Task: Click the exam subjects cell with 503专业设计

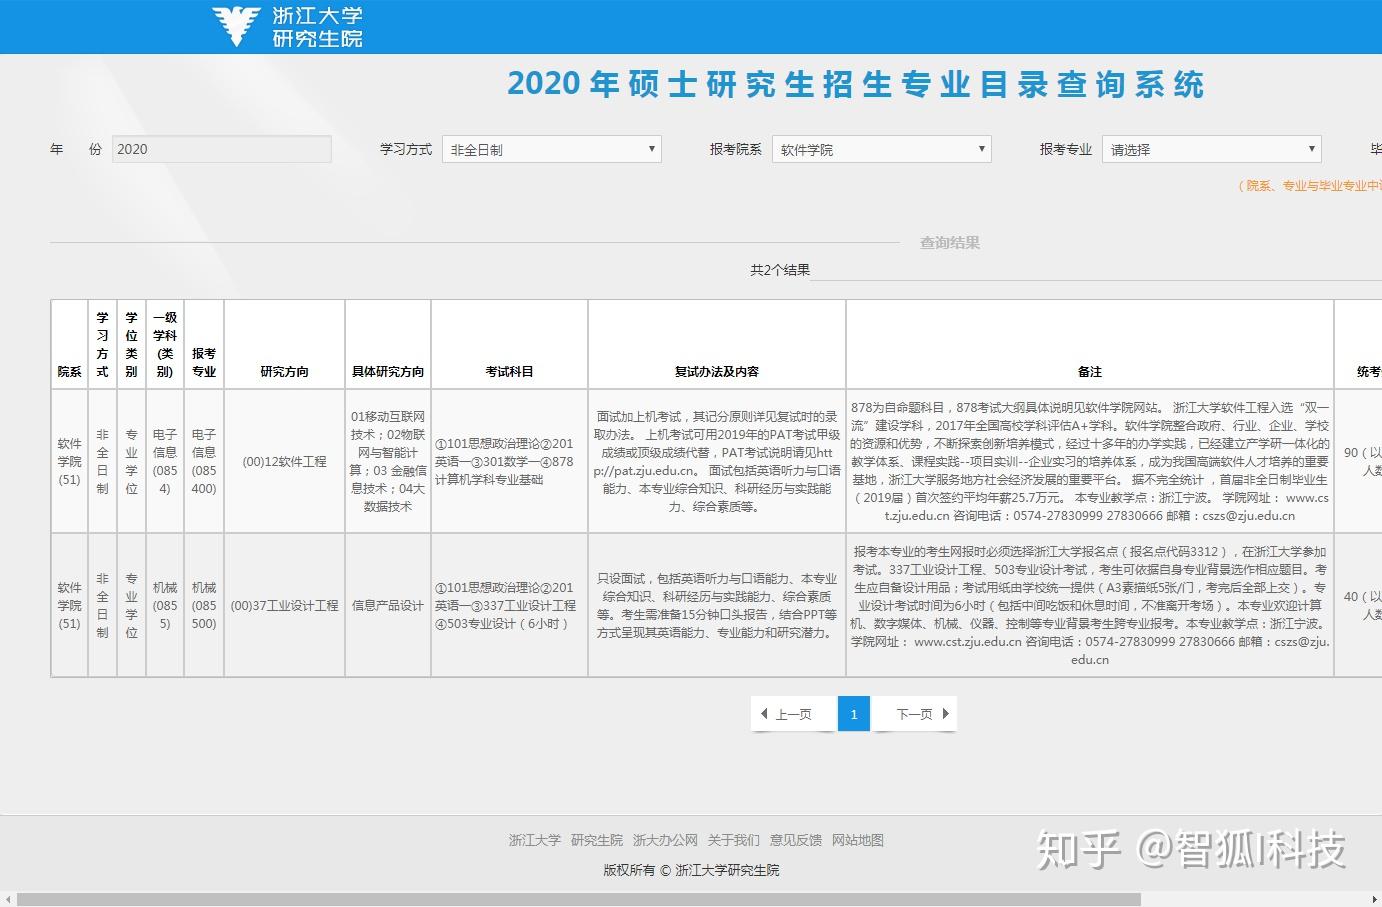Action: pos(509,605)
